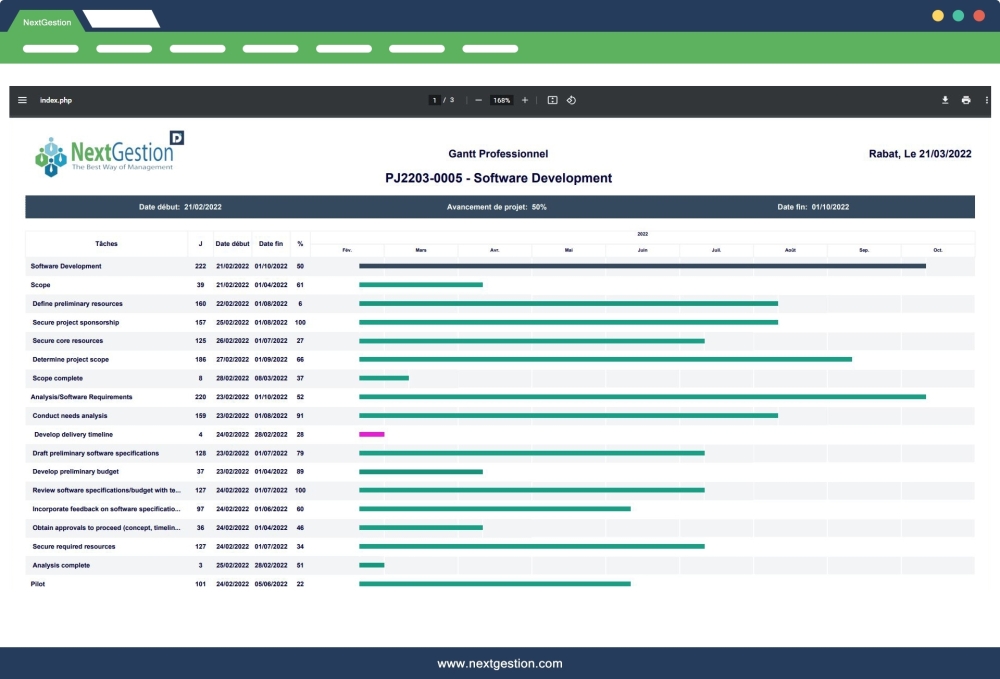
Task: Click the Software Development progress bar
Action: coord(643,266)
